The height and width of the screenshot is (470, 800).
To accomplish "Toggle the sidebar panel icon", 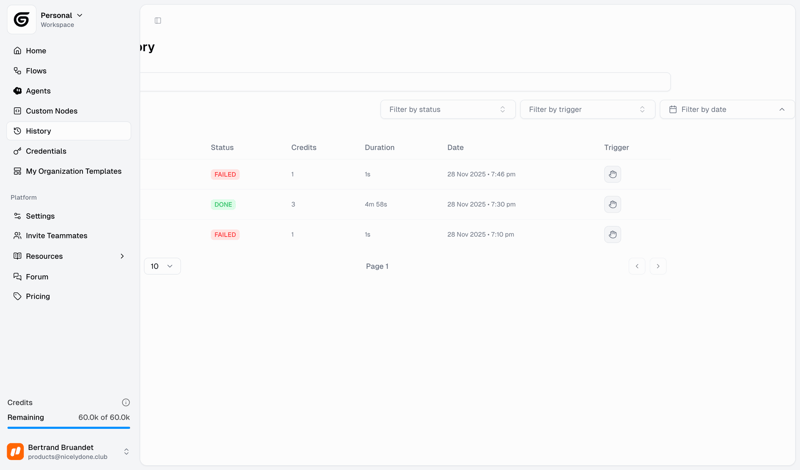I will [158, 20].
